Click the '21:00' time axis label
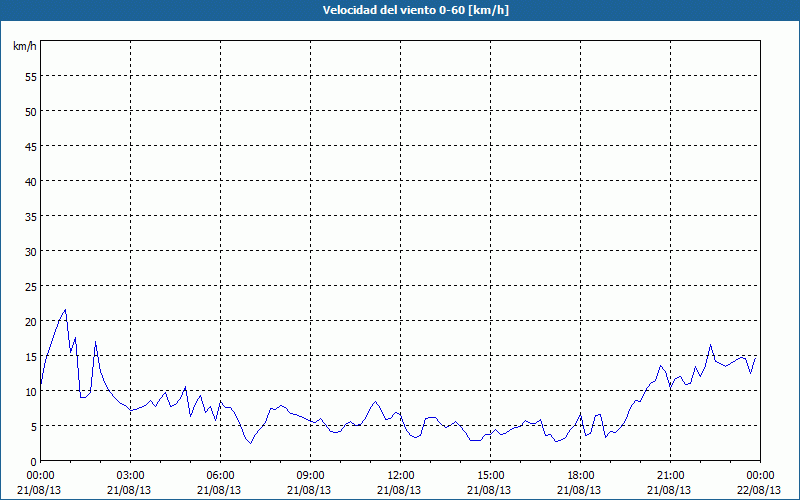Image resolution: width=800 pixels, height=500 pixels. tap(670, 476)
